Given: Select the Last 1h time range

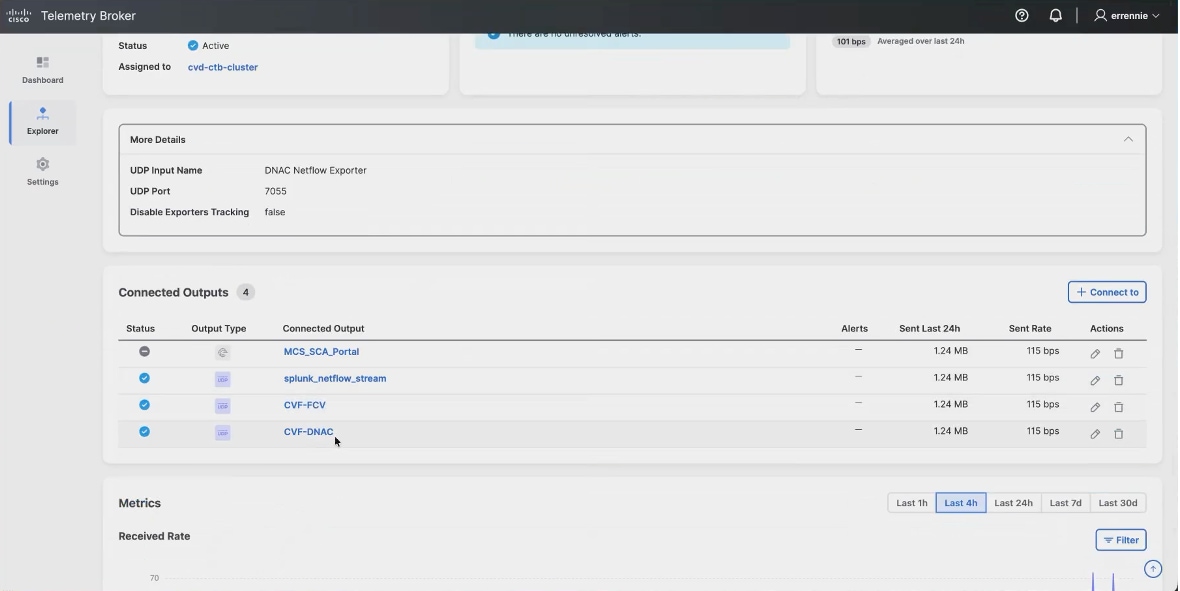Looking at the screenshot, I should click(911, 503).
